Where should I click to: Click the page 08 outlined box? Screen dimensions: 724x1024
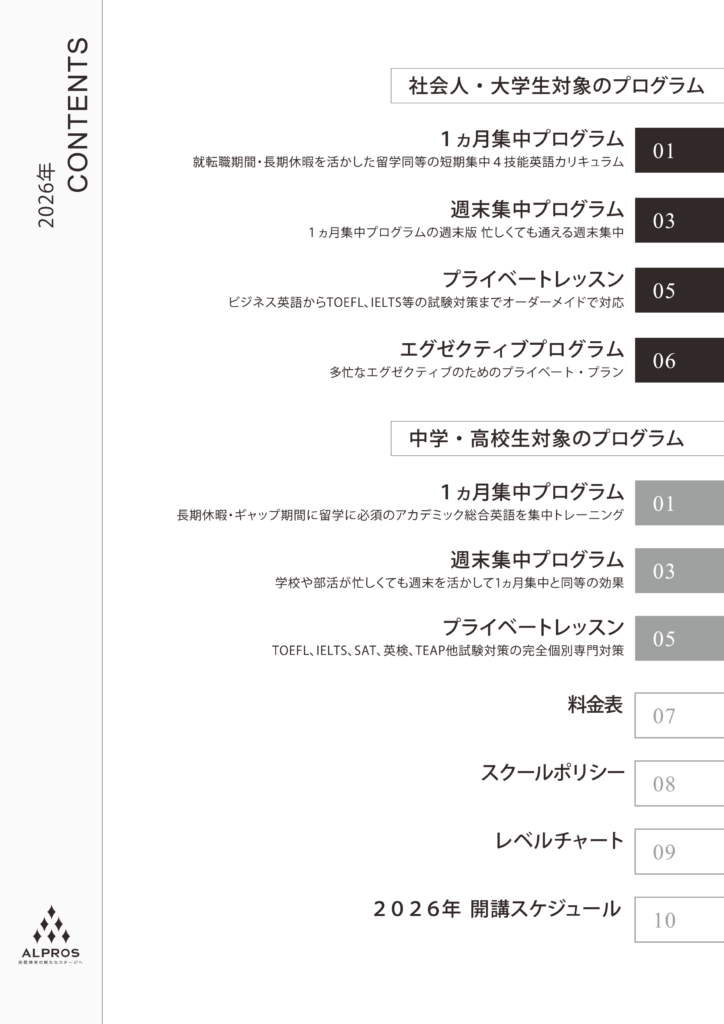click(x=678, y=784)
